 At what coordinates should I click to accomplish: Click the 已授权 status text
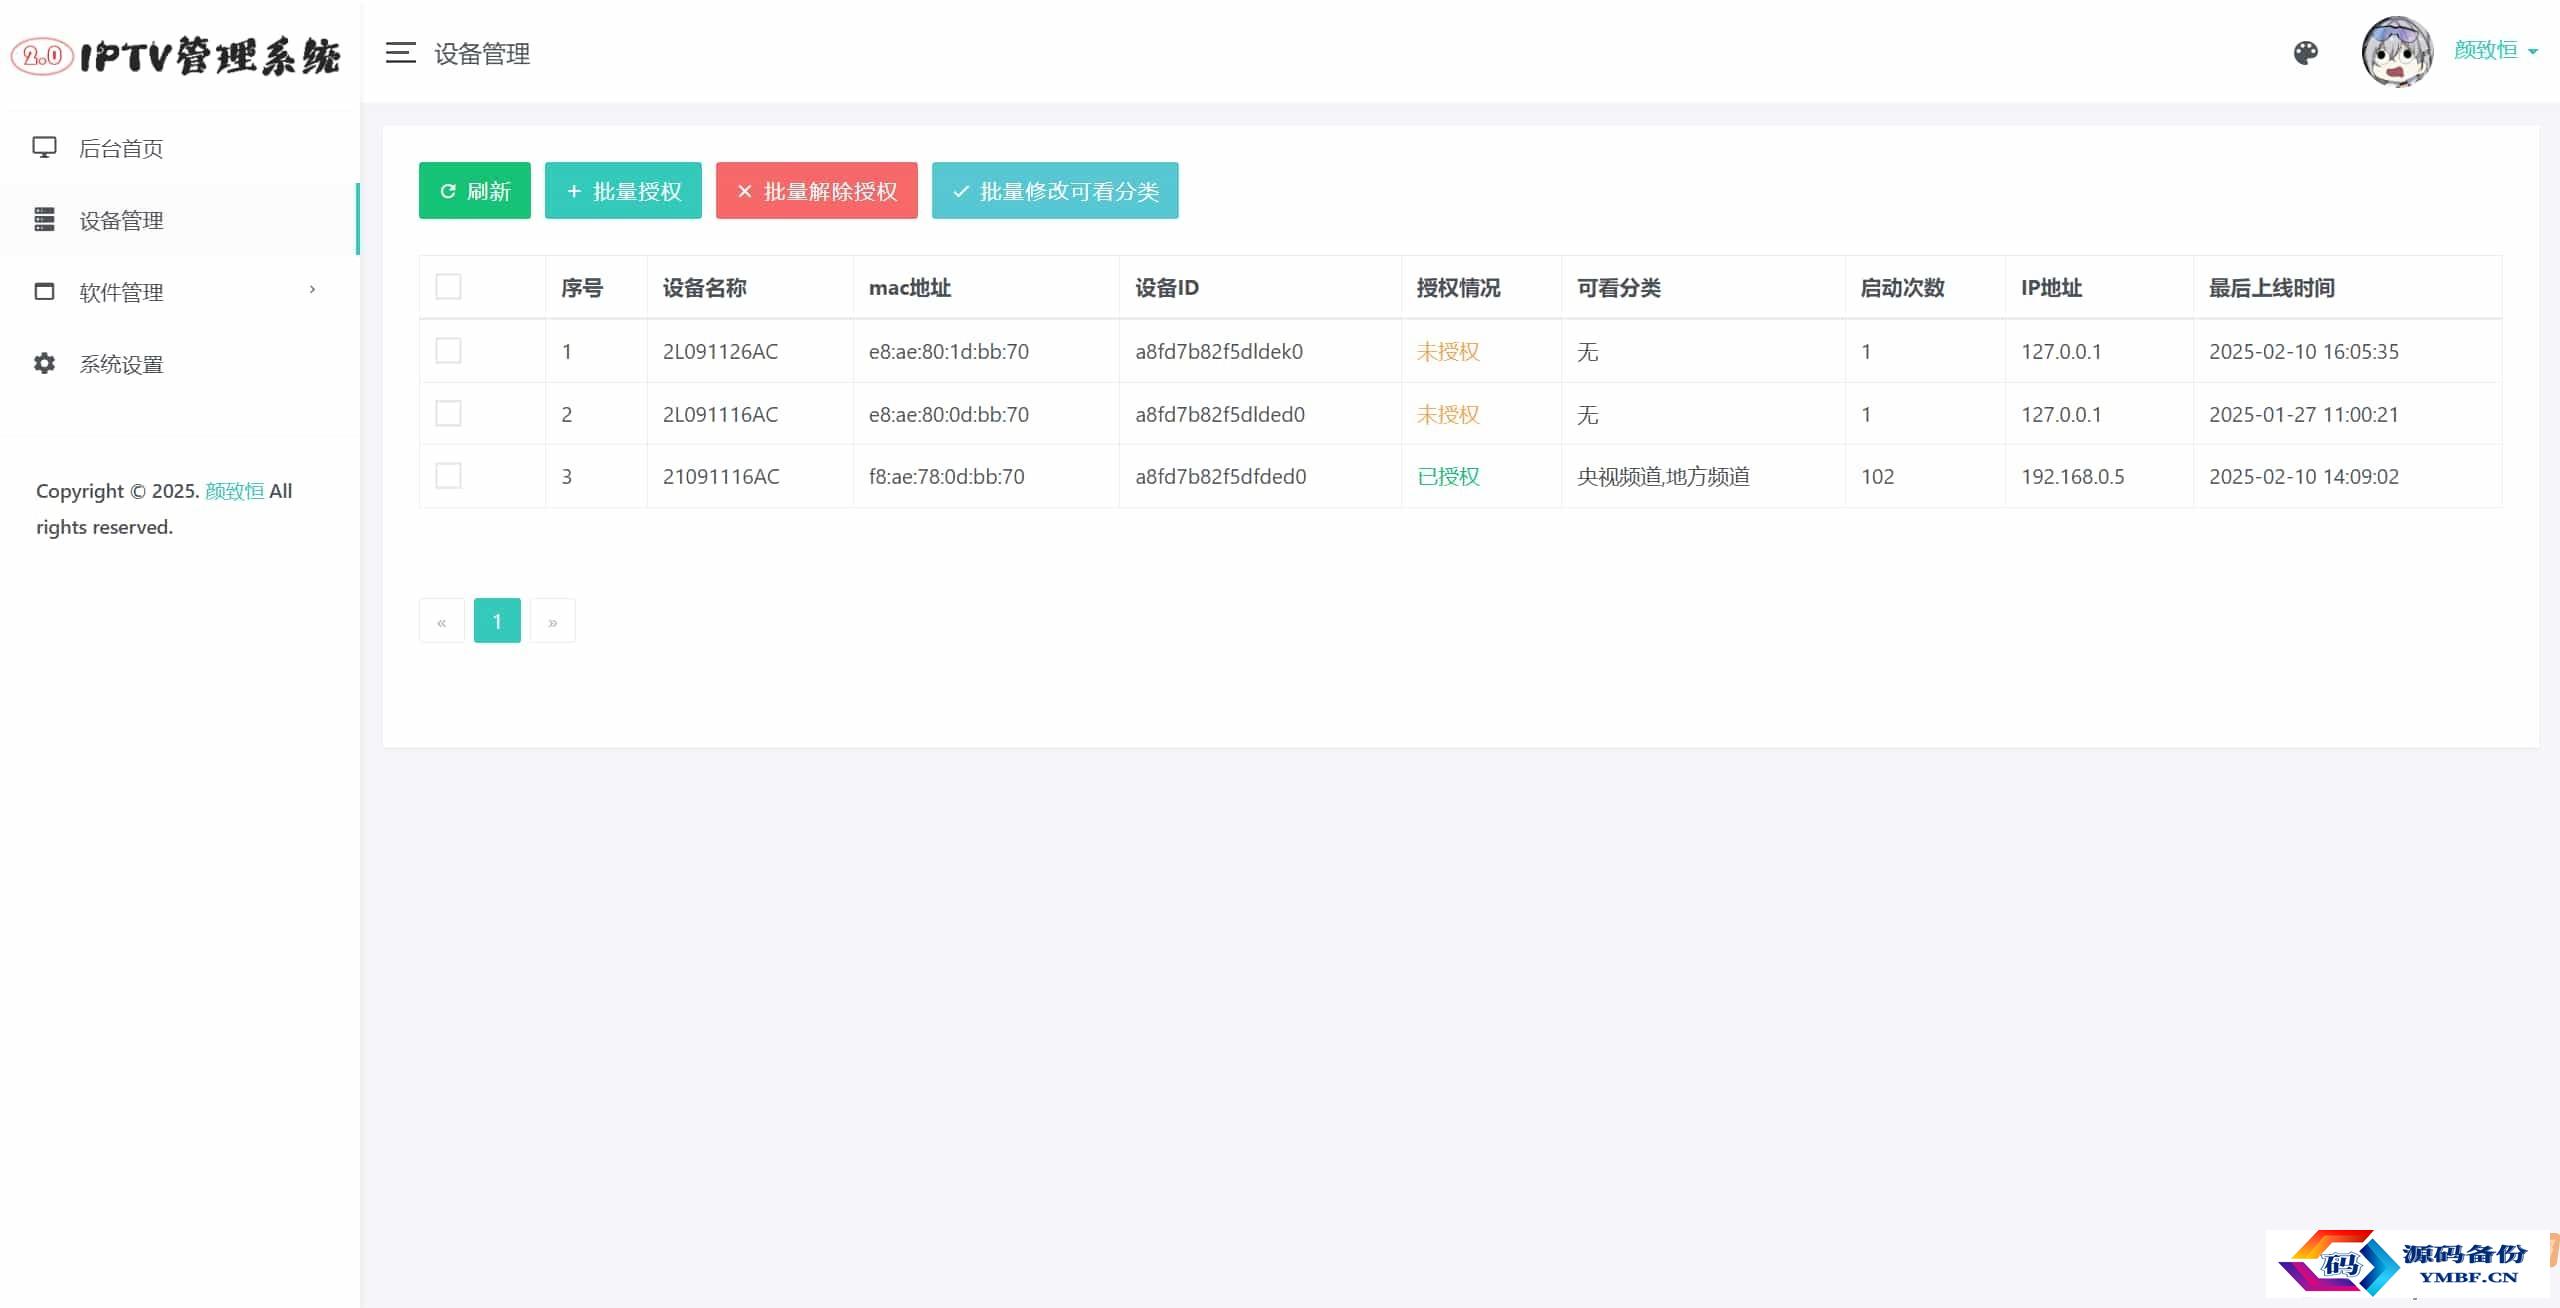(x=1448, y=477)
